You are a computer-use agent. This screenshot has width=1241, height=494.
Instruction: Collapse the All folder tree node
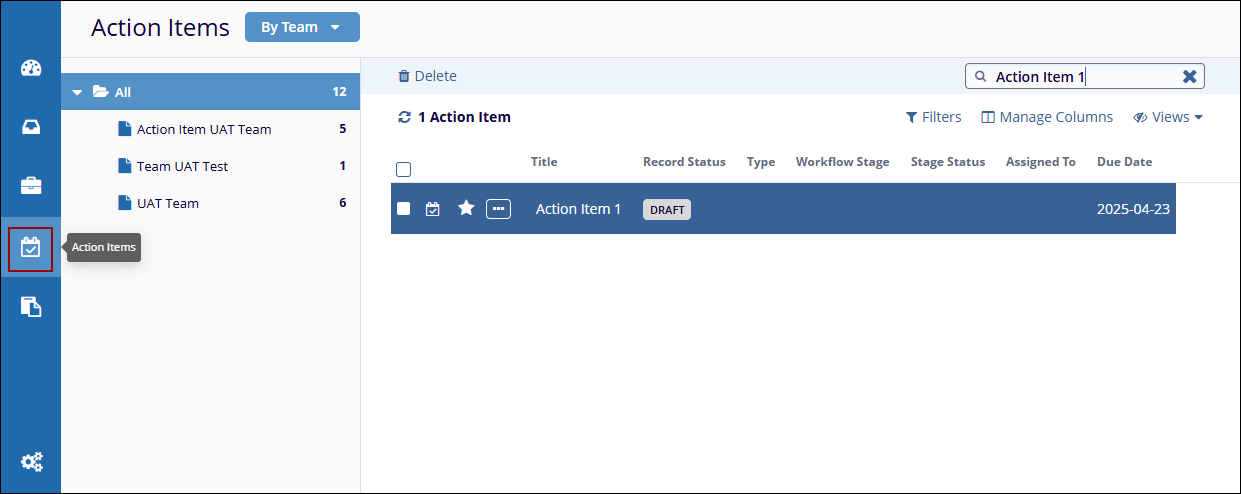pyautogui.click(x=77, y=92)
